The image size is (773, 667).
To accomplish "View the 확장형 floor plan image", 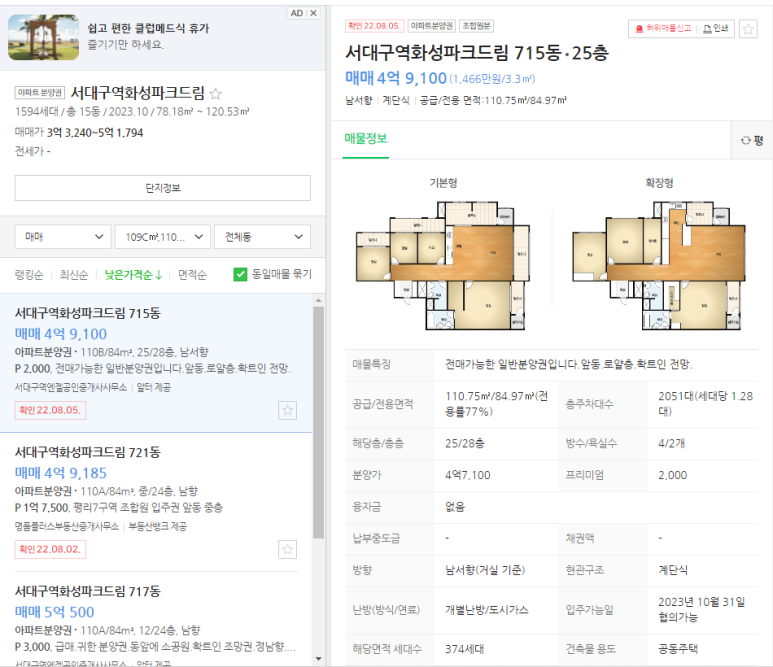I will click(659, 265).
